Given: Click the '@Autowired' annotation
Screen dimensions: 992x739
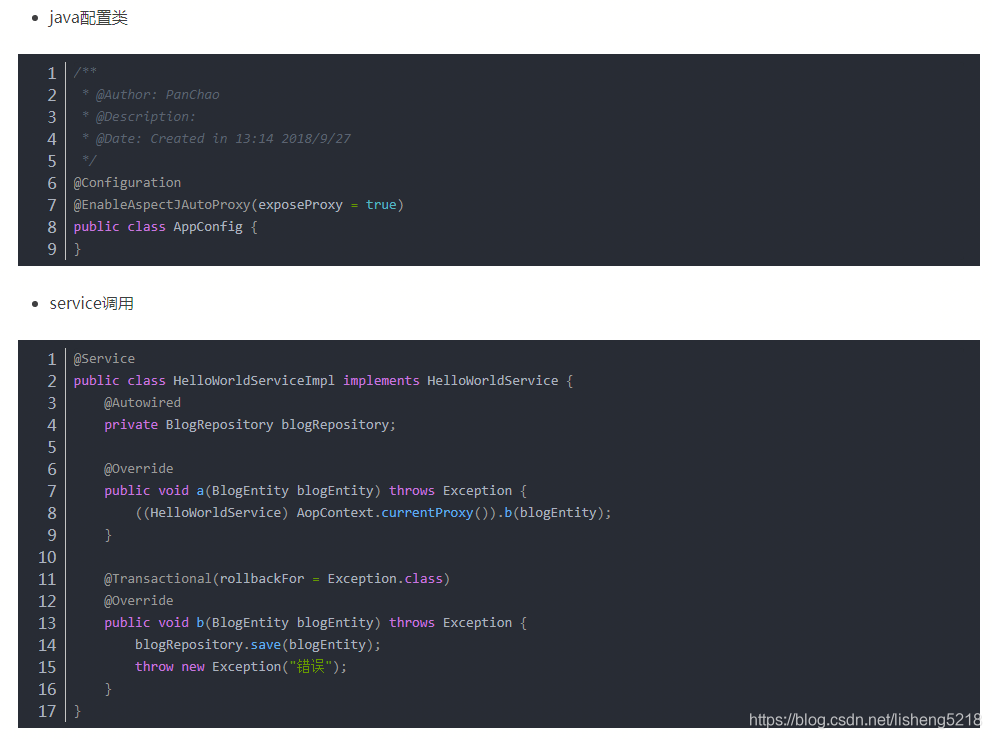Looking at the screenshot, I should point(142,403).
